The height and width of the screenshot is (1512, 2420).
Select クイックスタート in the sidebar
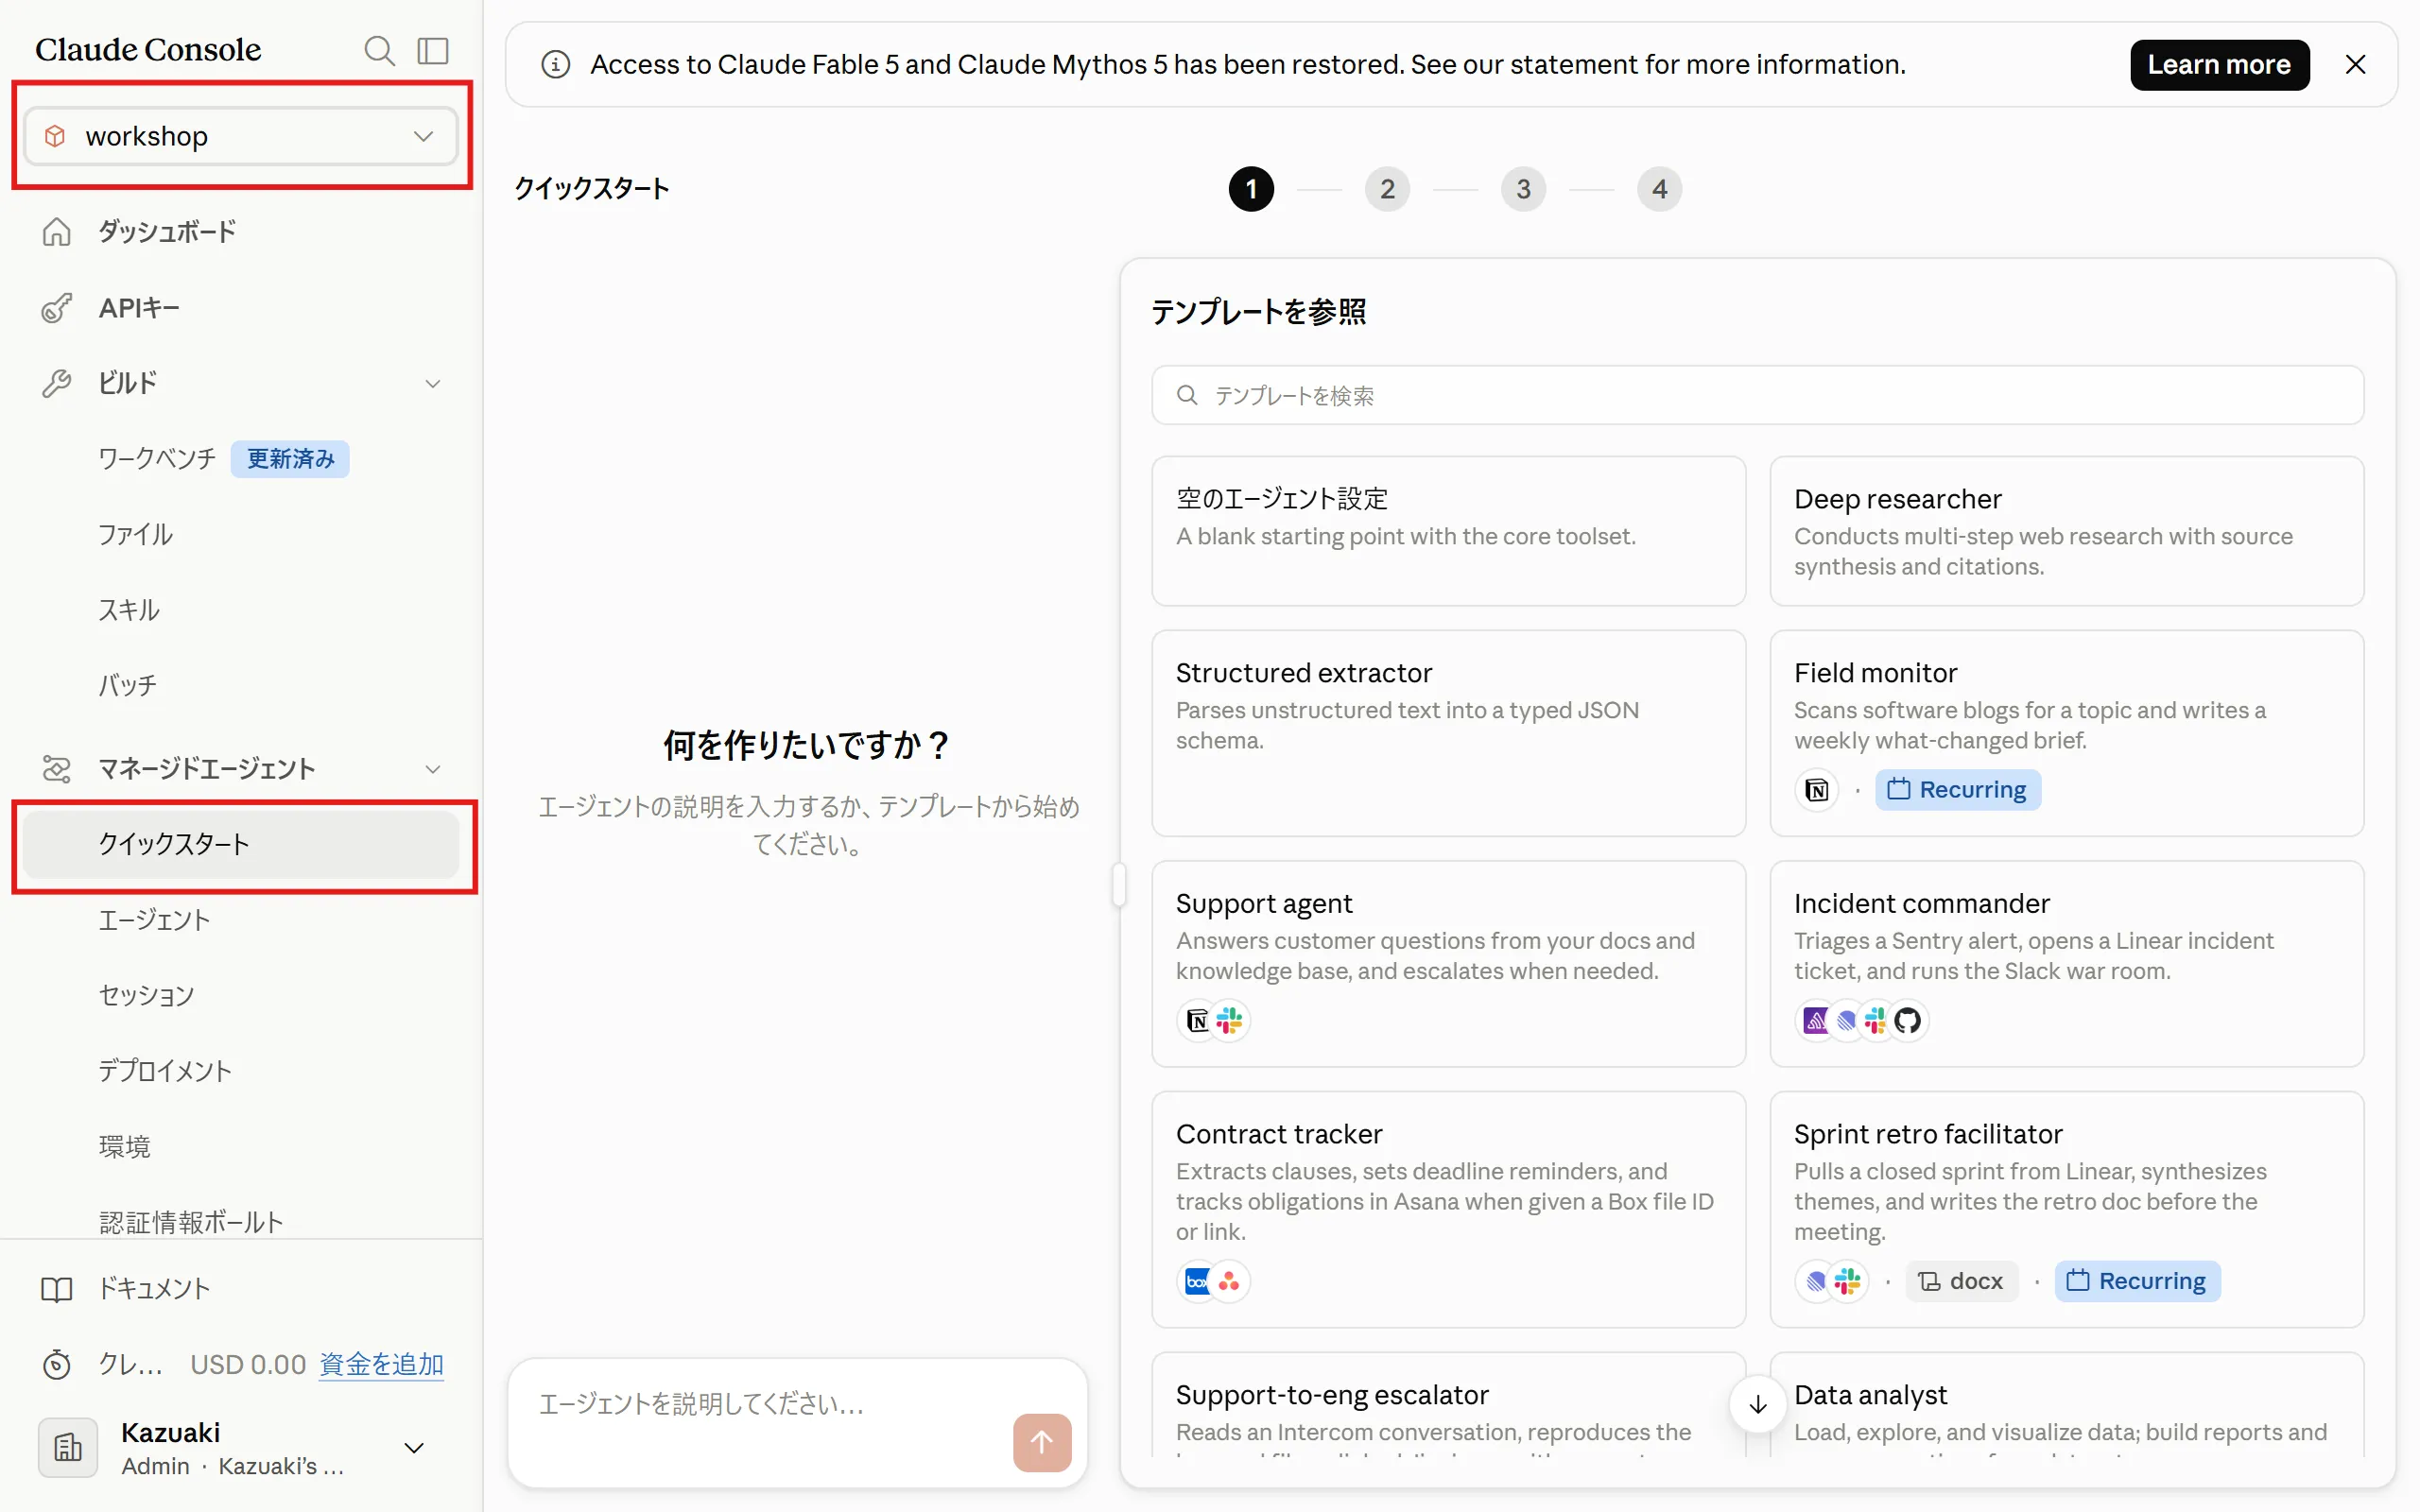coord(240,845)
